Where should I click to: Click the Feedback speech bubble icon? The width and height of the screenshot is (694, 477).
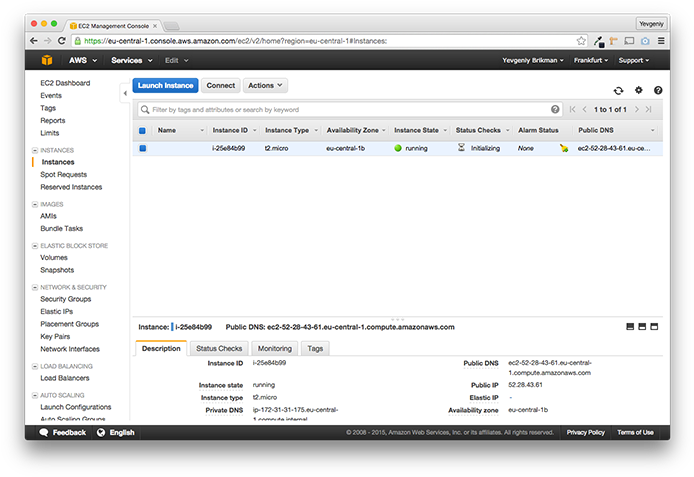pyautogui.click(x=44, y=433)
